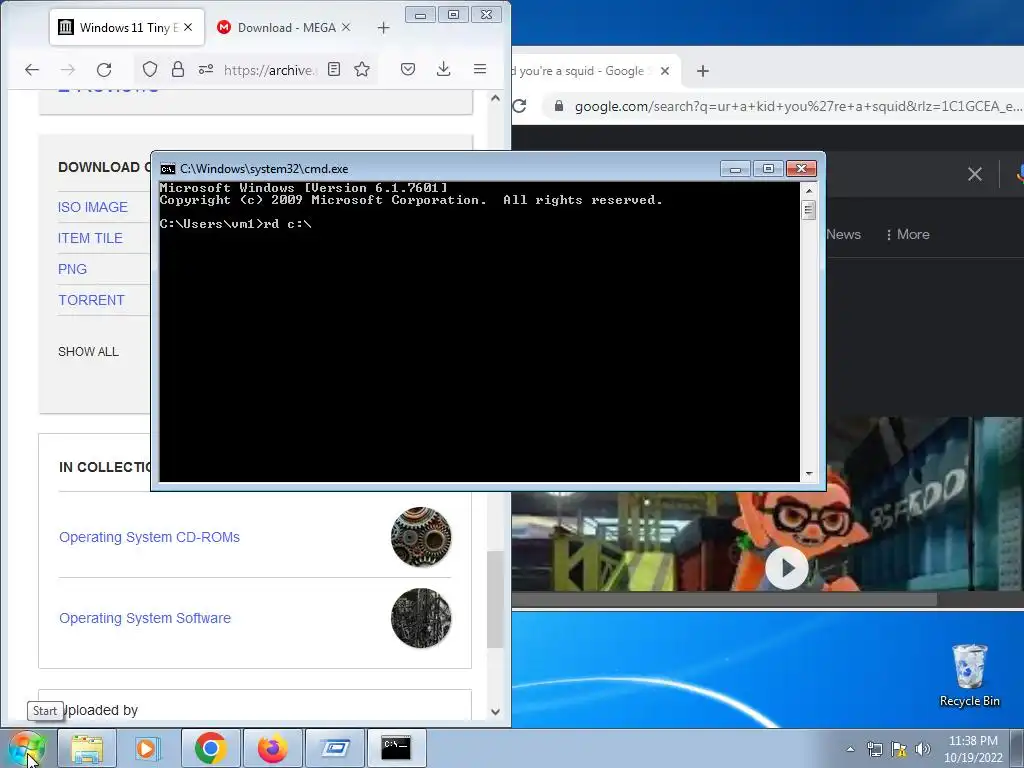The image size is (1024, 768).
Task: Close the Download - MEGA tab
Action: [x=346, y=27]
